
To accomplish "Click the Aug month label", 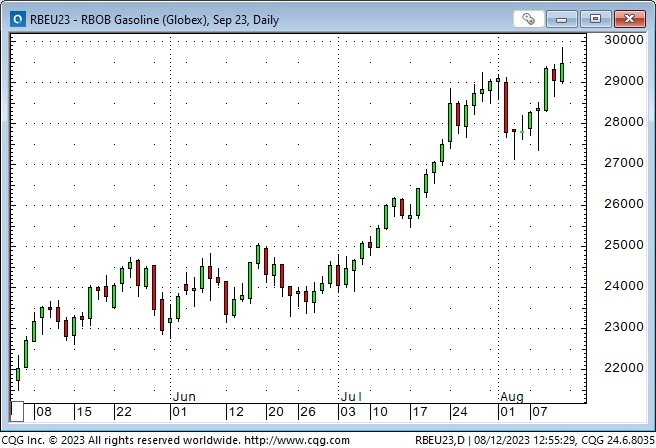I will point(512,397).
